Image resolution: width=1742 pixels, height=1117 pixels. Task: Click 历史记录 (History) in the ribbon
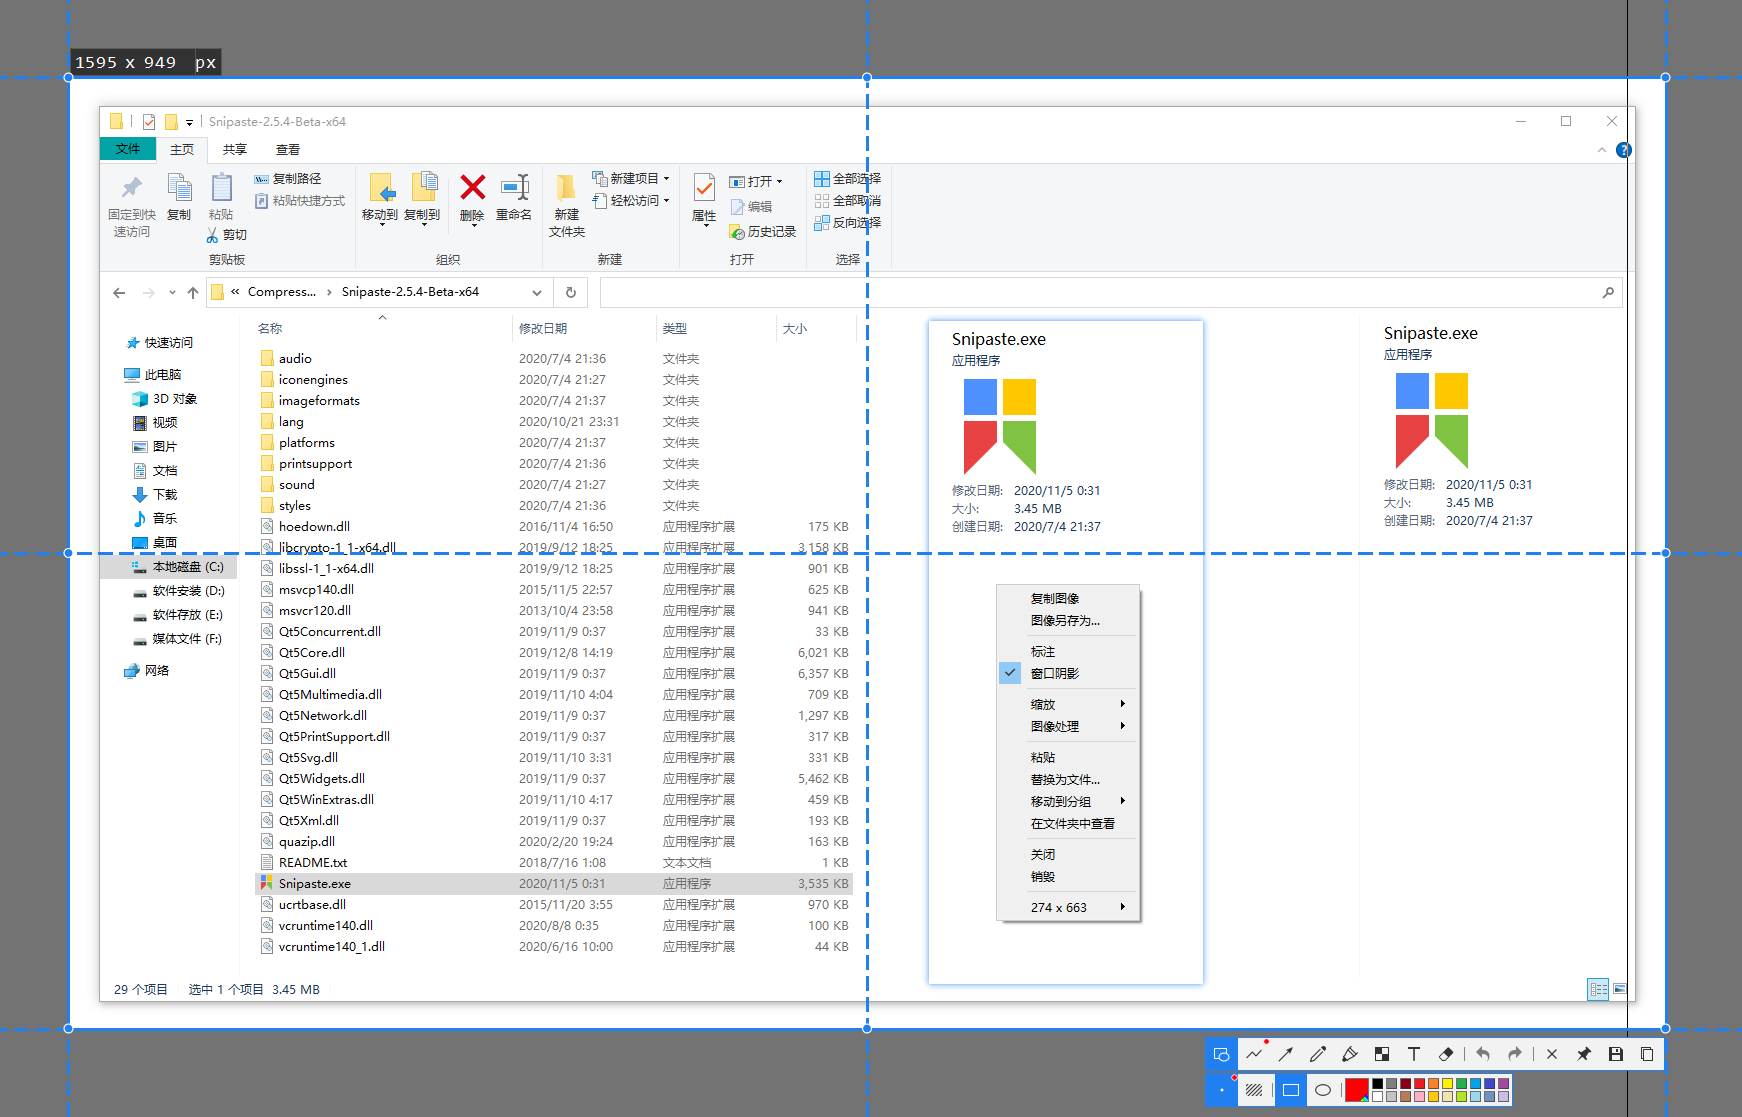[x=763, y=232]
